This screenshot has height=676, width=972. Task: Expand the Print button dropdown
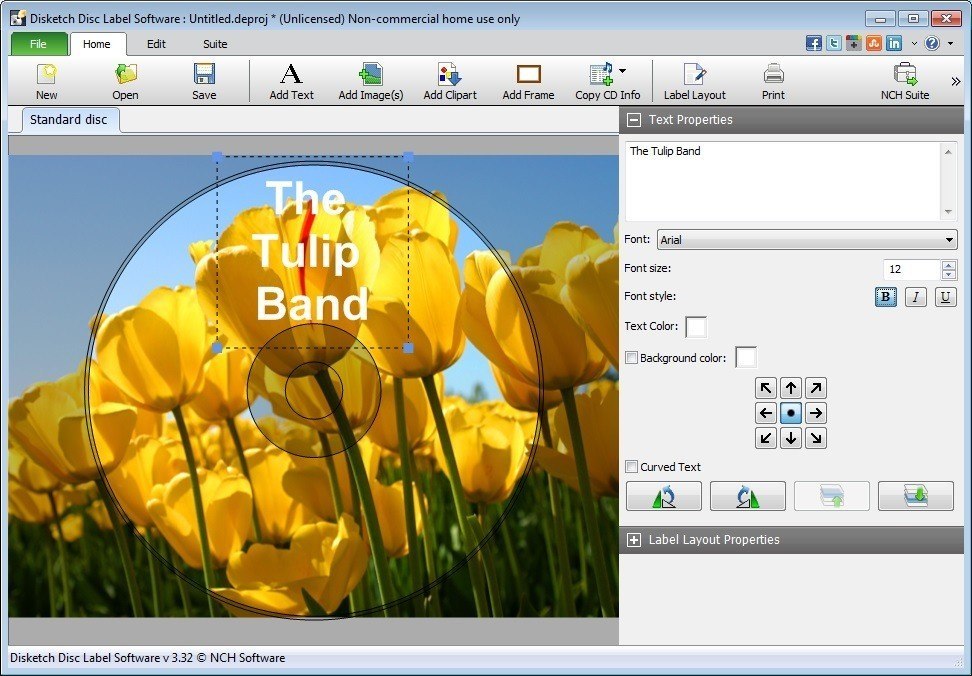coord(773,80)
